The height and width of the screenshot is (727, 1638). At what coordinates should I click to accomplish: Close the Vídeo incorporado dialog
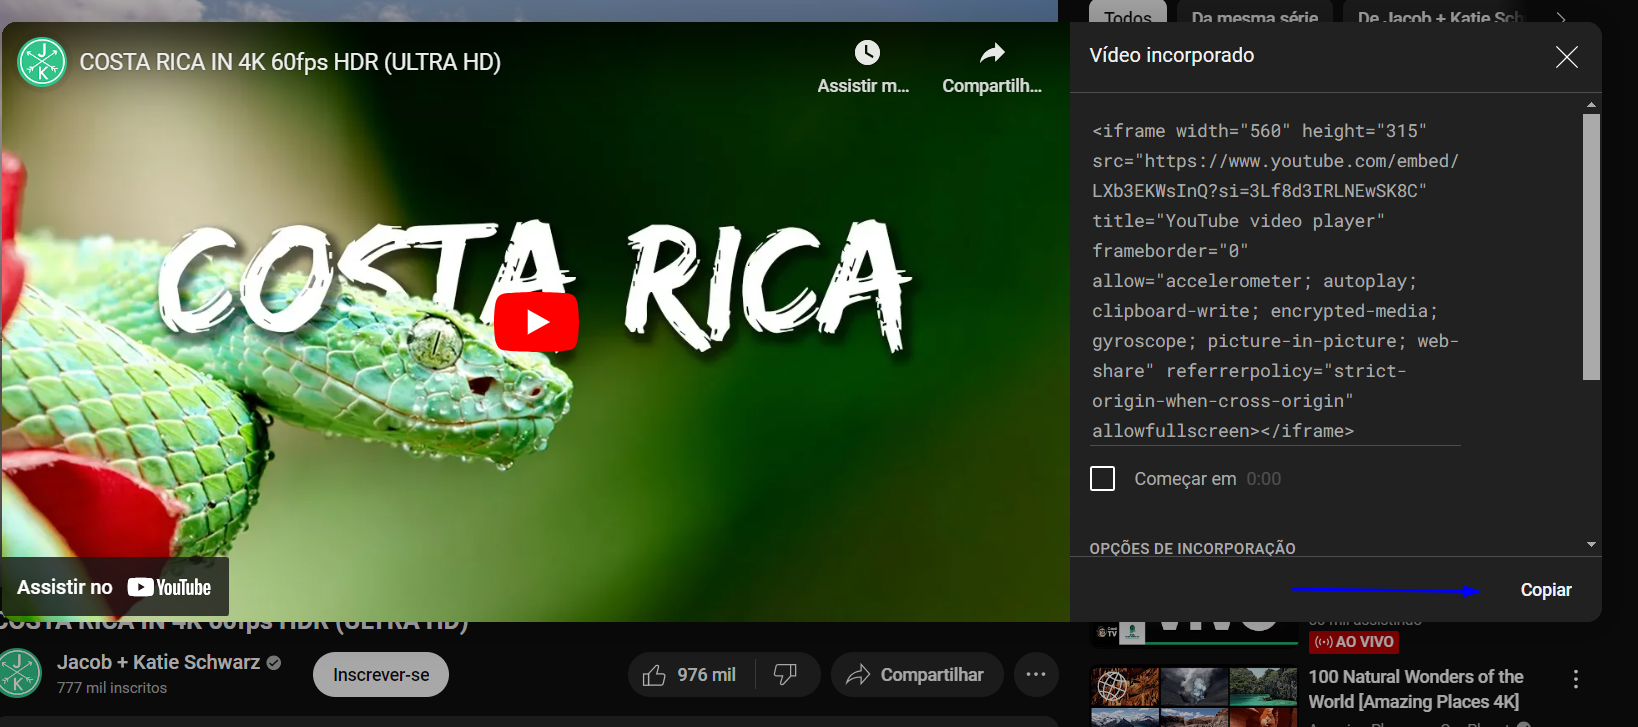click(1567, 57)
